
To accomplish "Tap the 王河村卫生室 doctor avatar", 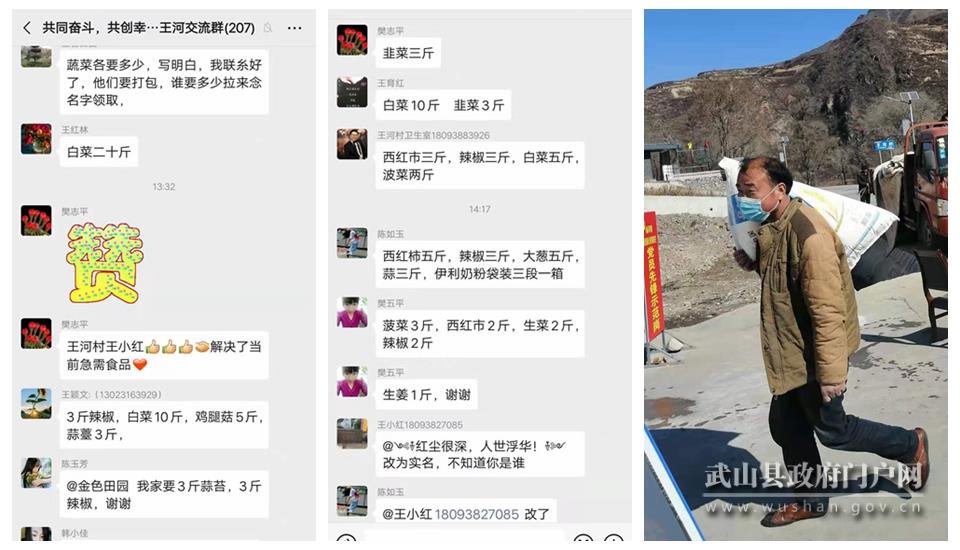I will click(x=352, y=144).
